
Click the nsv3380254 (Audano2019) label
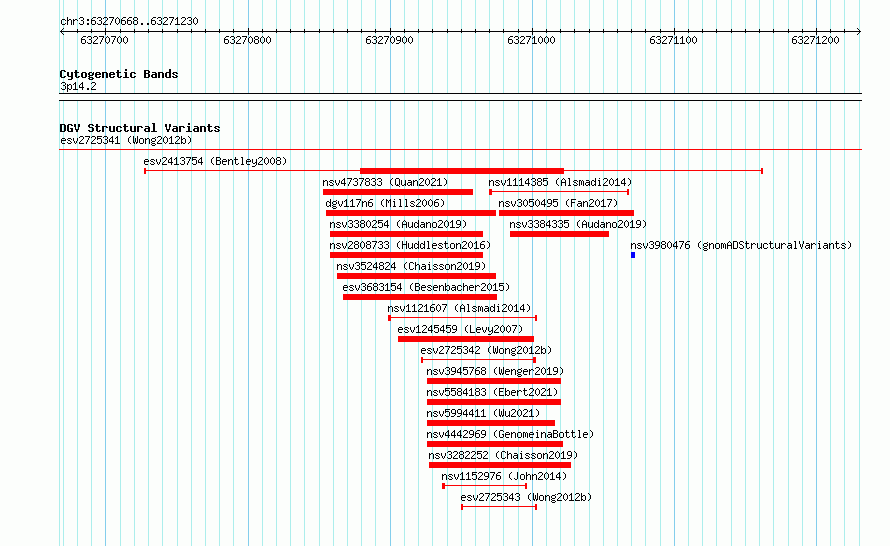coord(398,224)
